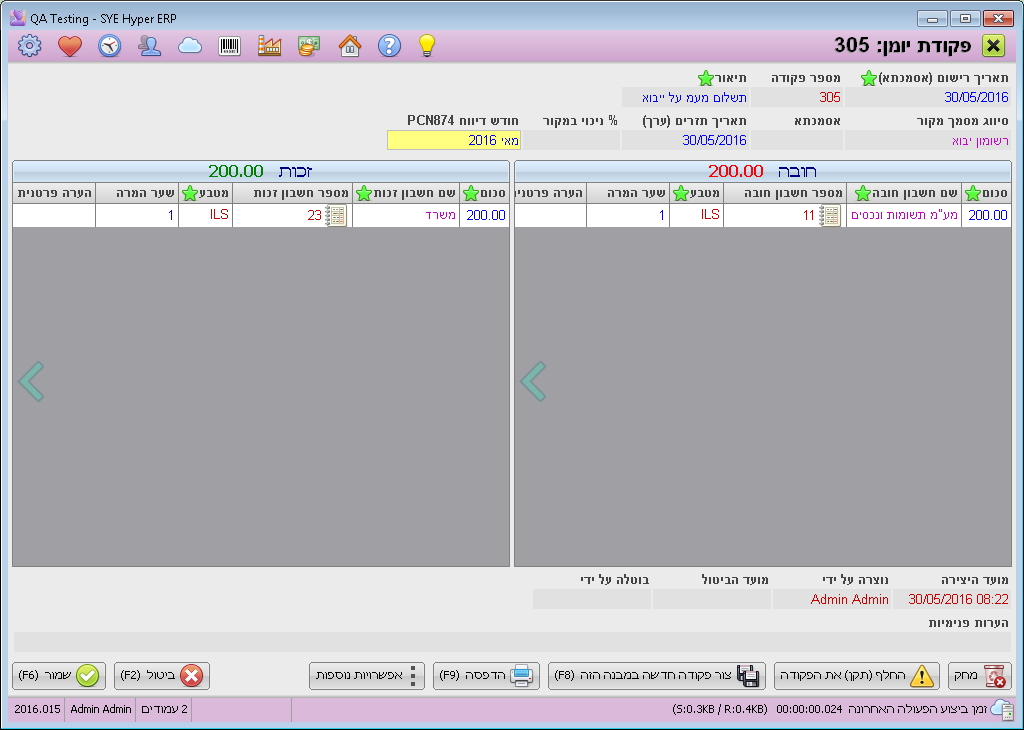Open help question mark icon
The image size is (1024, 730).
click(x=389, y=46)
